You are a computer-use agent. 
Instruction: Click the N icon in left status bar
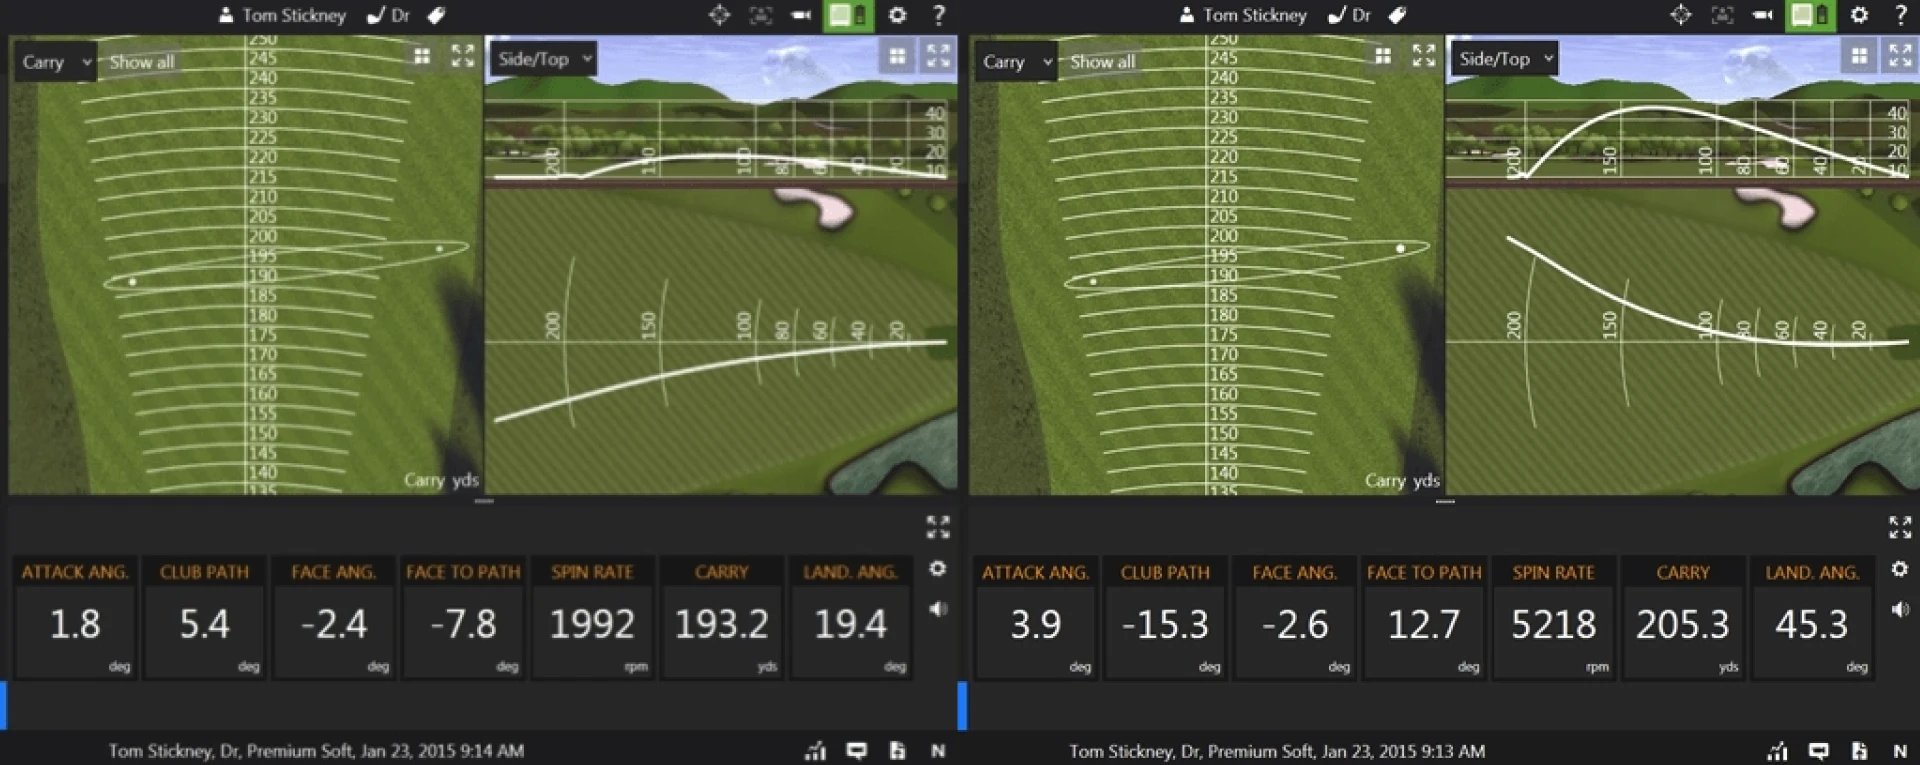[x=938, y=750]
